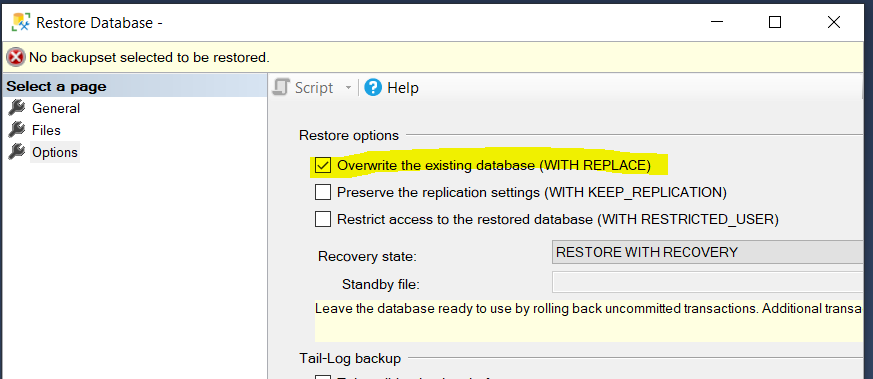Click the Restore Database title bar icon
The height and width of the screenshot is (379, 873).
21,22
